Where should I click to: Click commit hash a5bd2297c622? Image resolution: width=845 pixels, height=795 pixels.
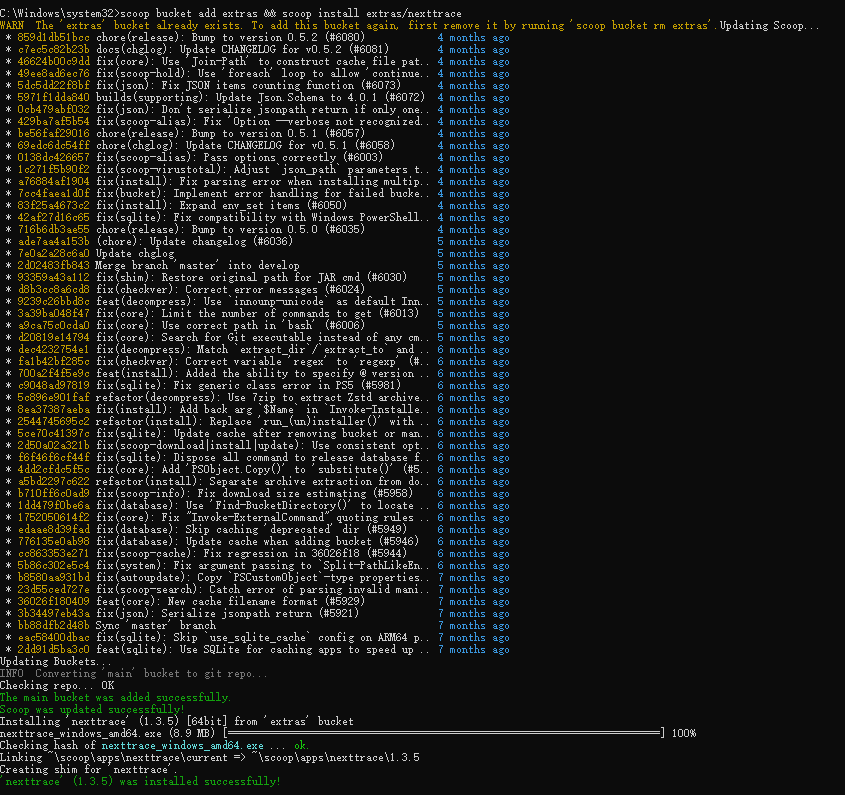tap(53, 481)
